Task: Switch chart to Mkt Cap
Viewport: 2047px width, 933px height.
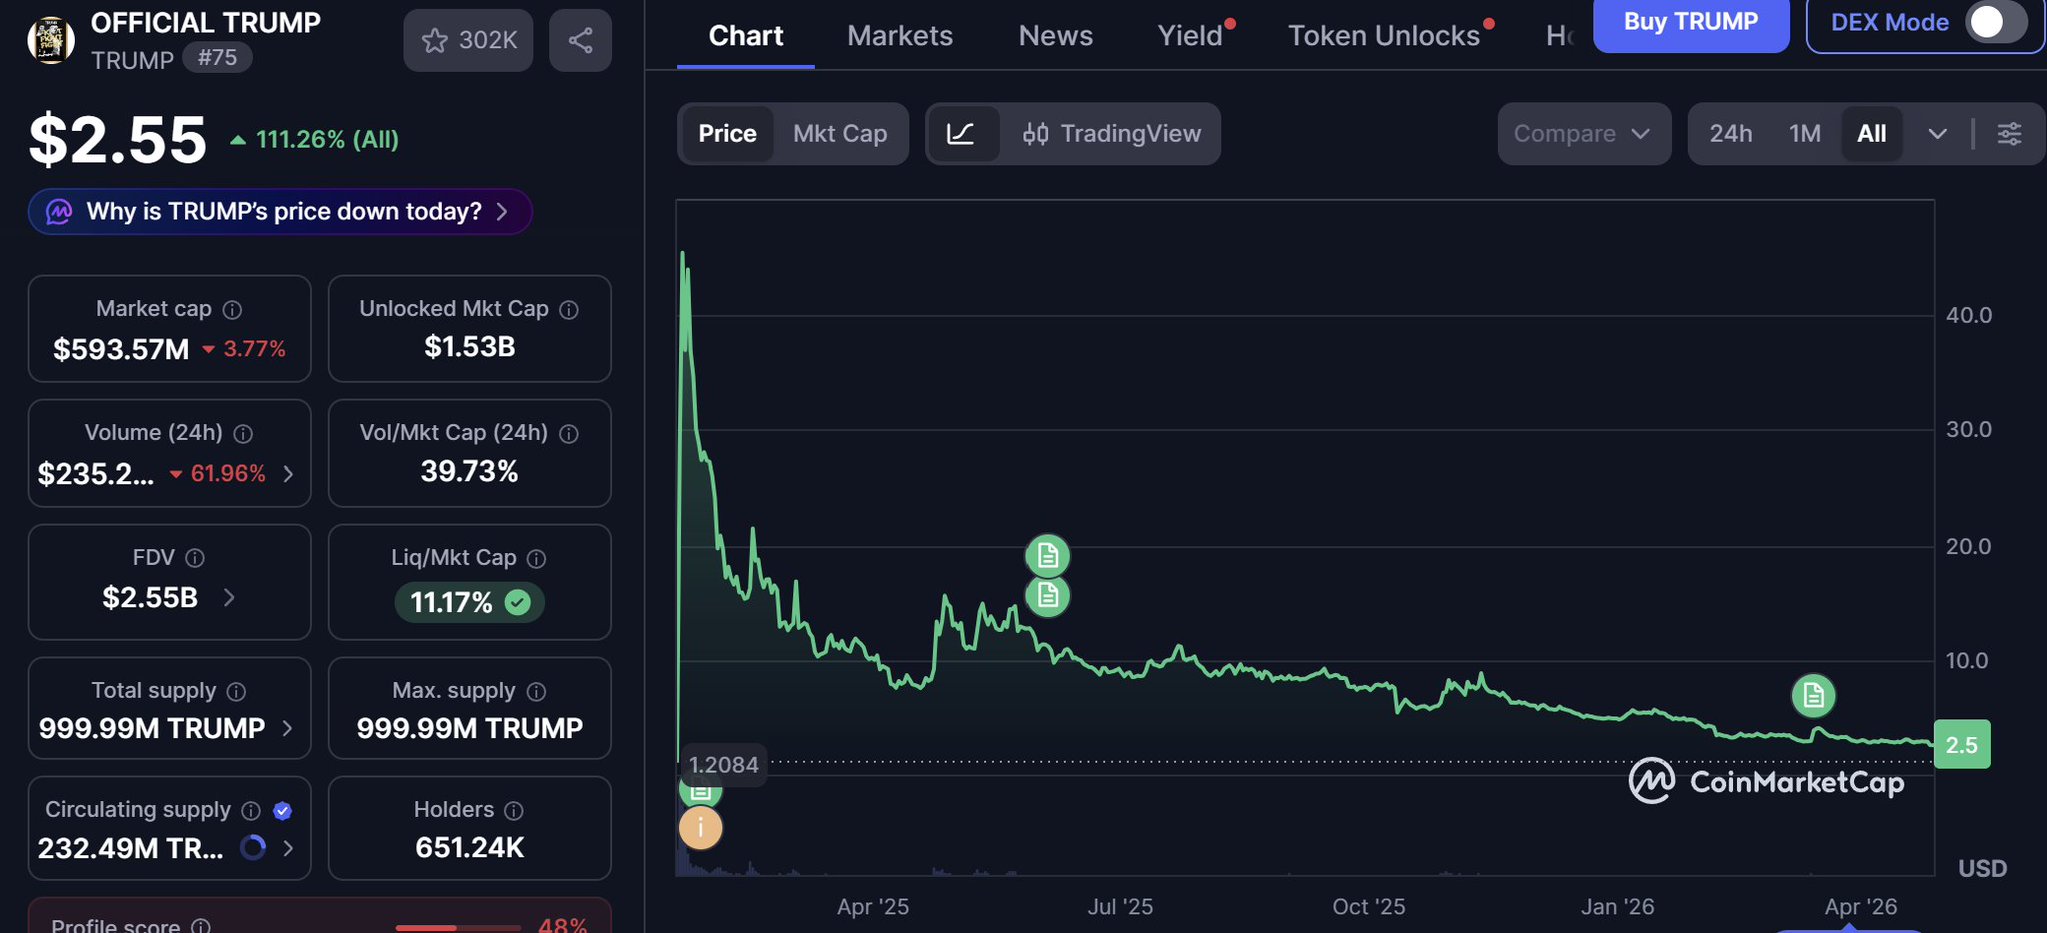Action: click(839, 133)
